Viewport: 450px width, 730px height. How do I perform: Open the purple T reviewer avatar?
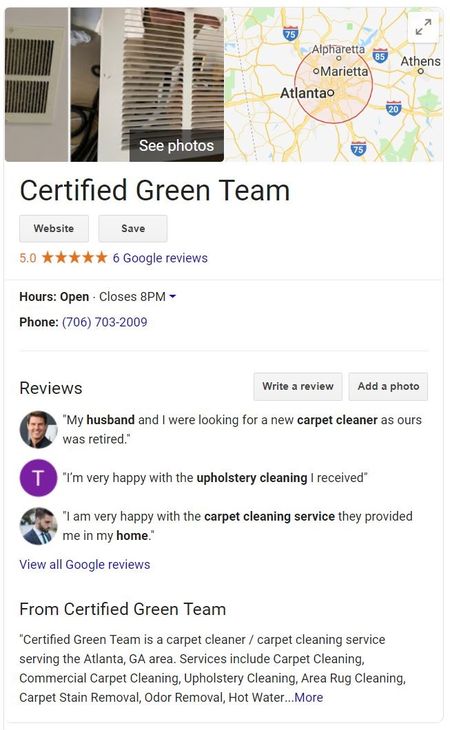38,478
